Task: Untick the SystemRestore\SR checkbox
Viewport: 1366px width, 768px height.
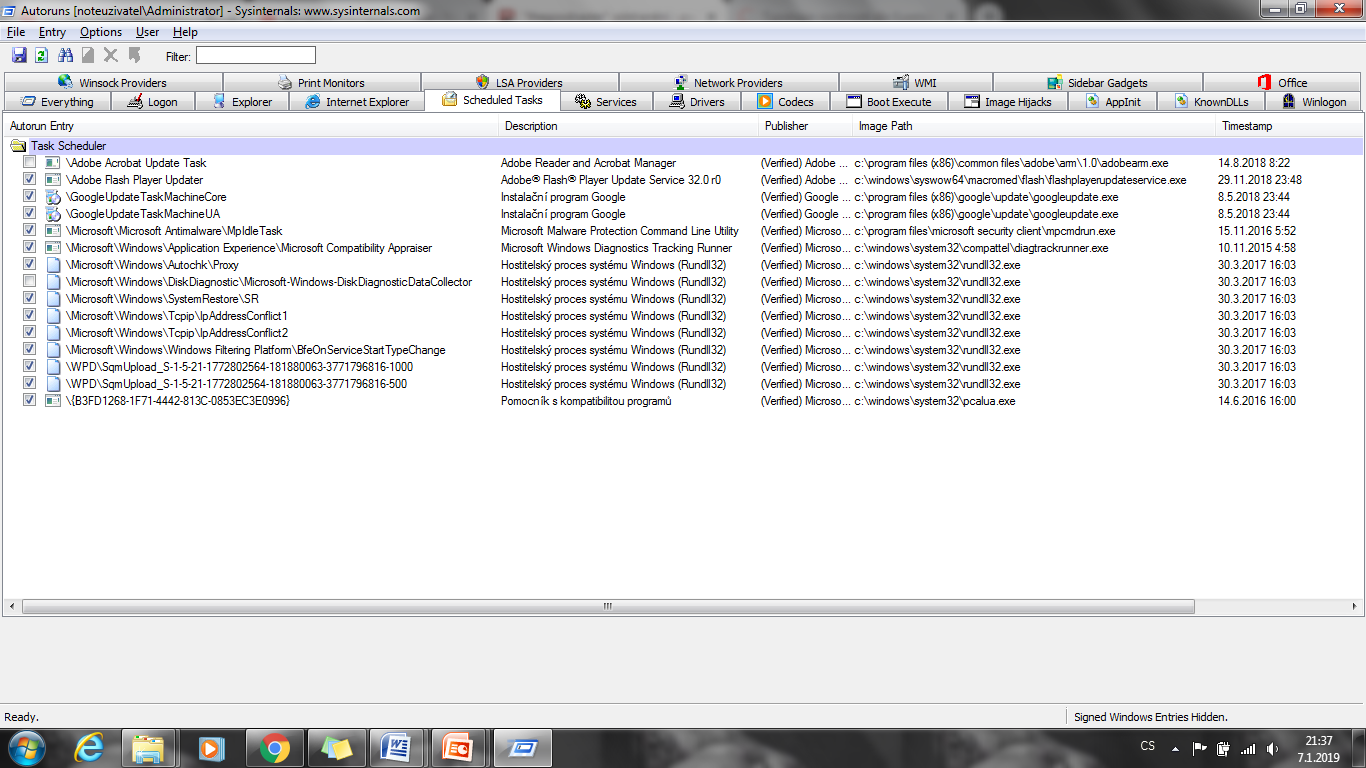Action: (x=30, y=299)
